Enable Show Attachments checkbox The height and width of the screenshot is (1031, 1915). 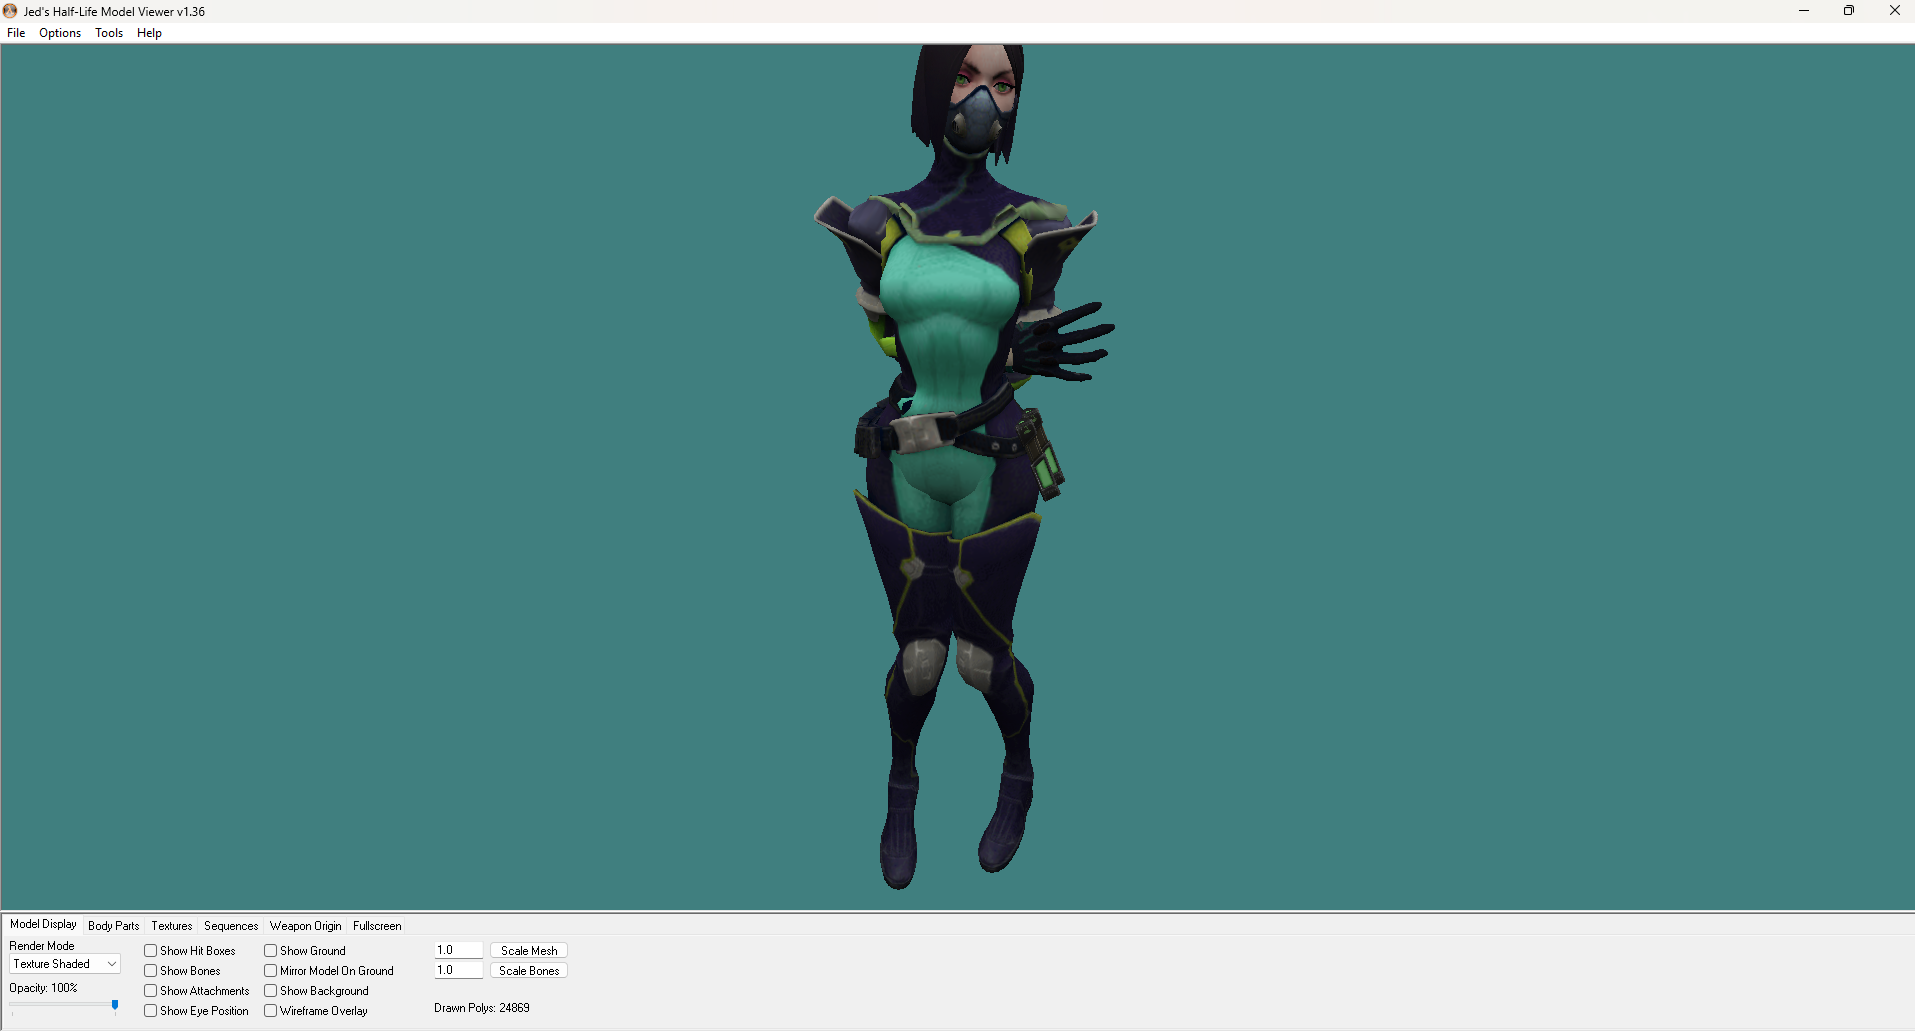[151, 991]
